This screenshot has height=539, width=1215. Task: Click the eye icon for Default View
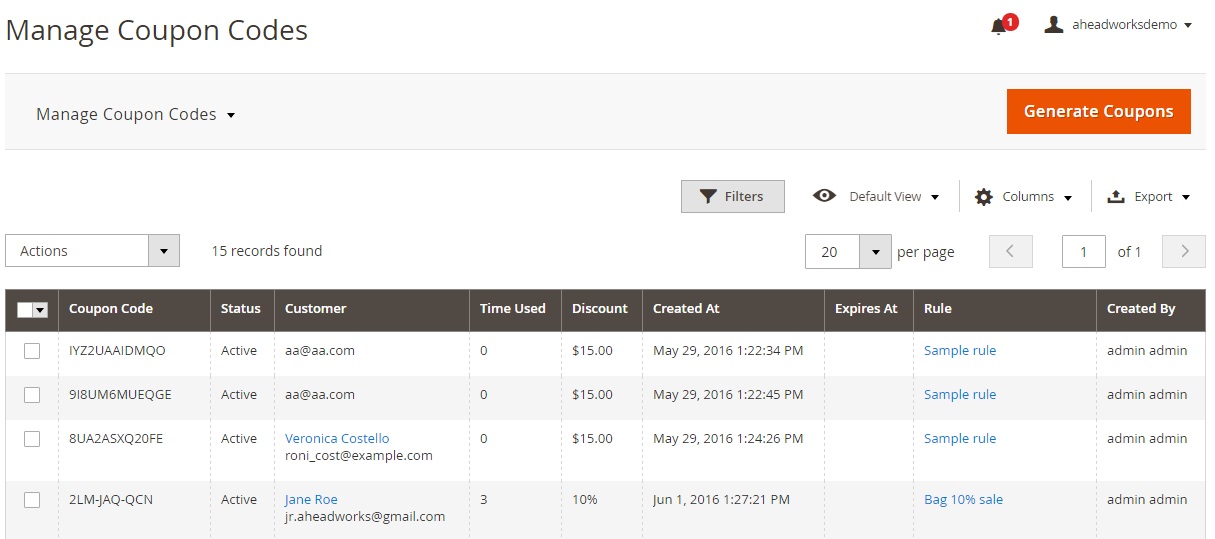tap(824, 196)
